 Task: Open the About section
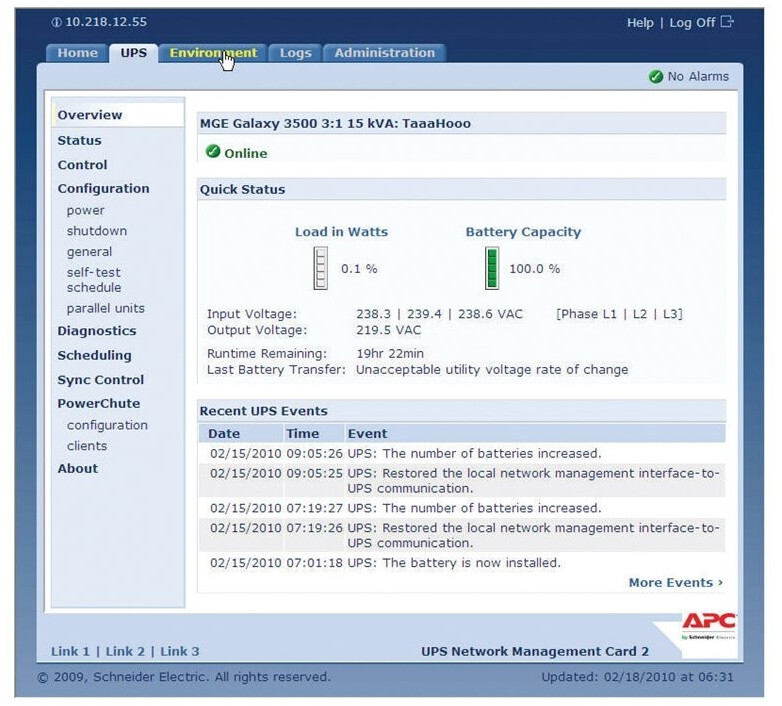77,469
